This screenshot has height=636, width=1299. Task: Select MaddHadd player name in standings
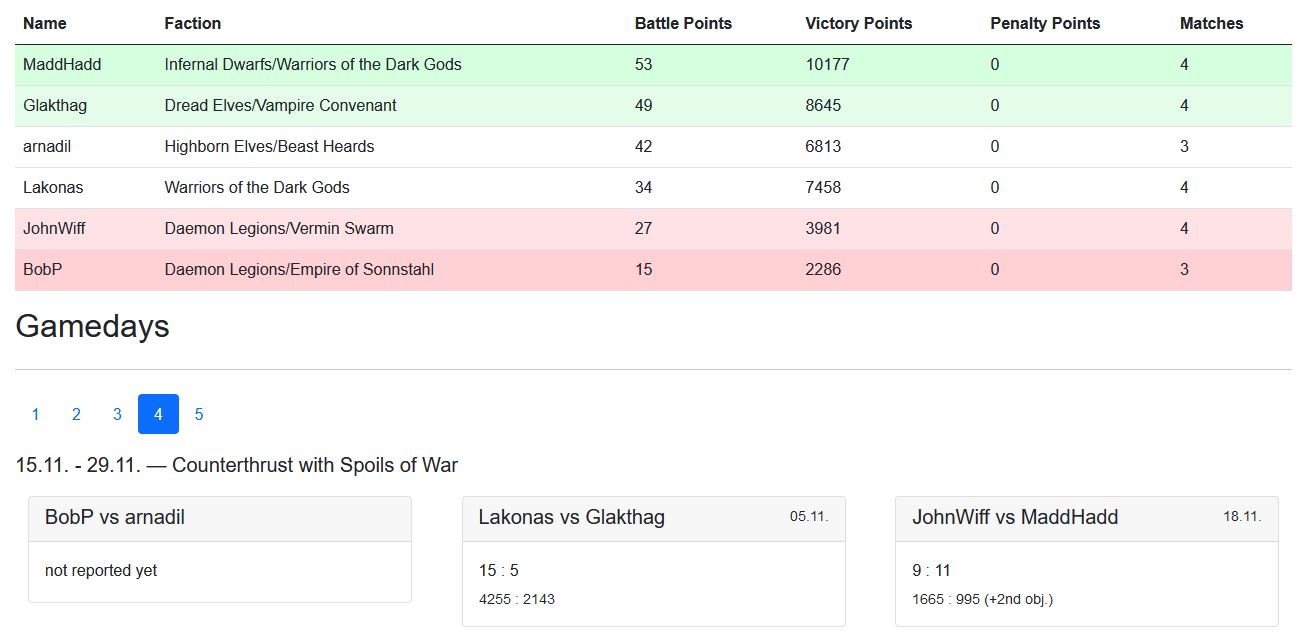[62, 64]
